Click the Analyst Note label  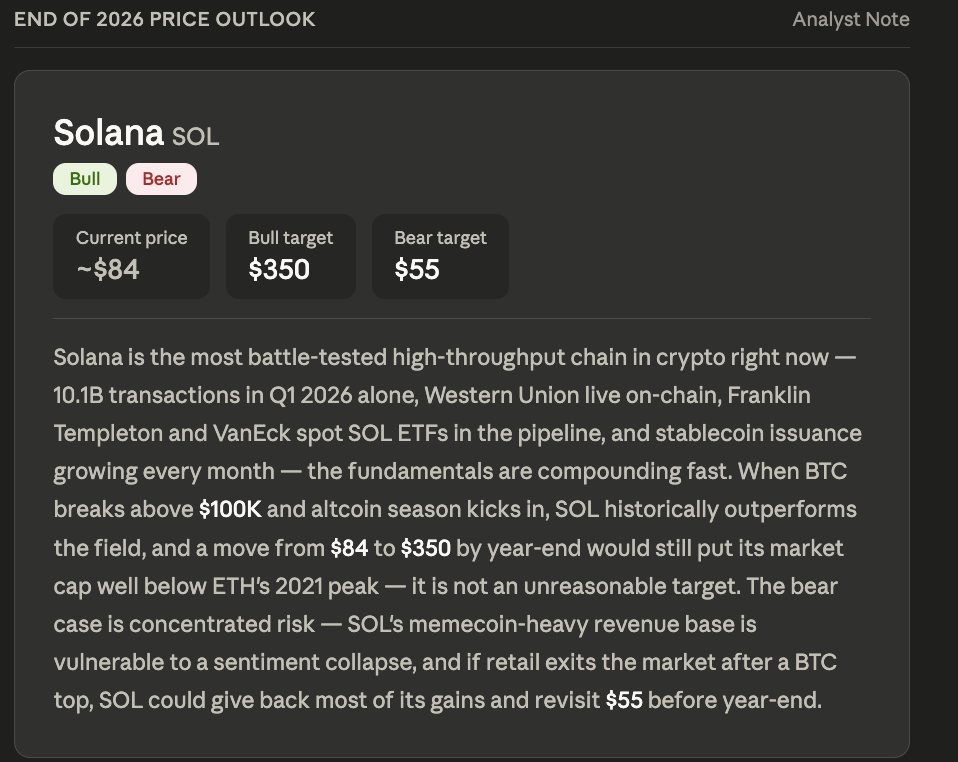850,20
